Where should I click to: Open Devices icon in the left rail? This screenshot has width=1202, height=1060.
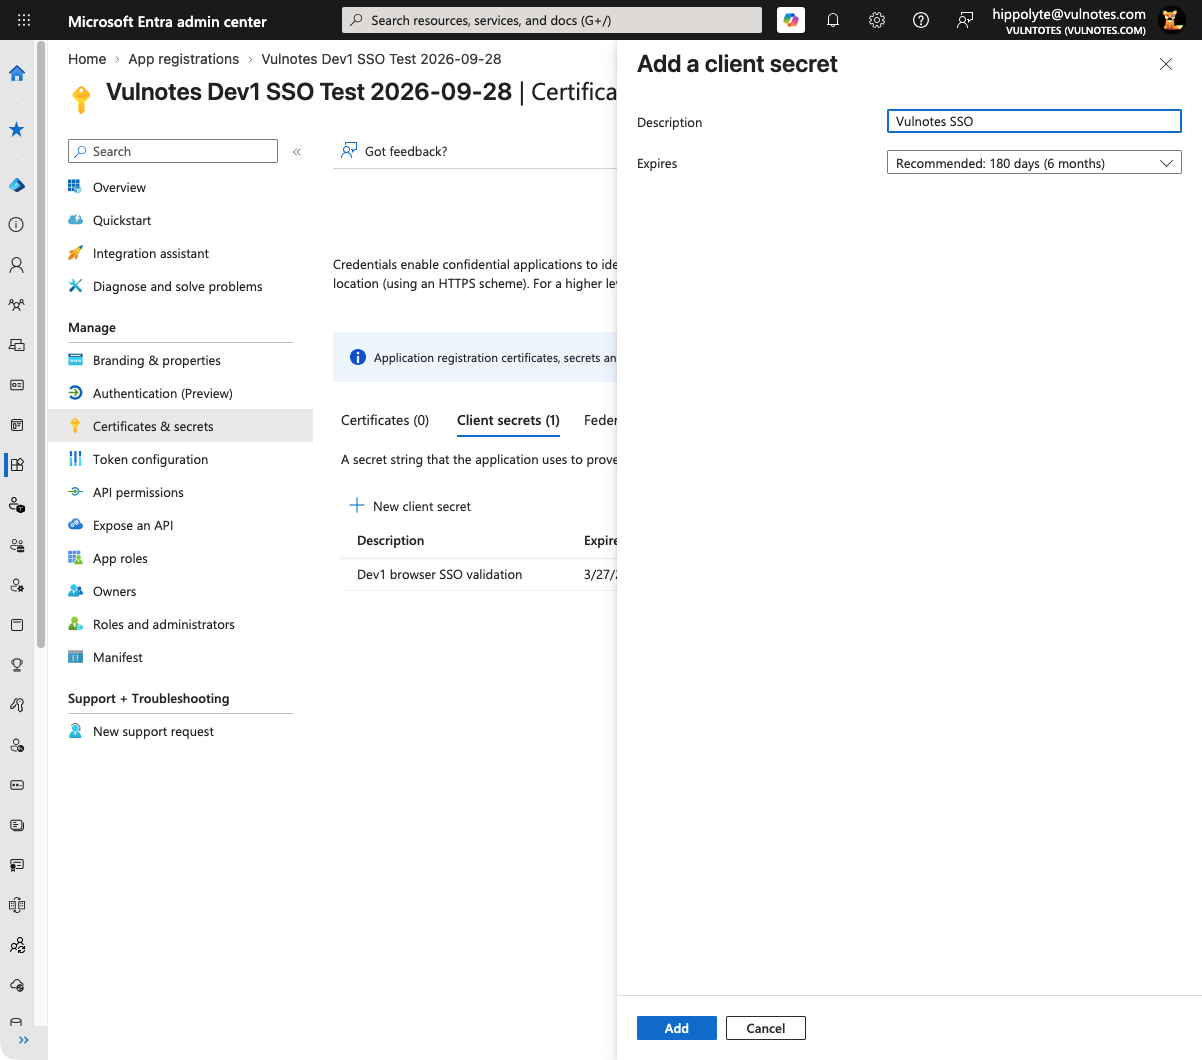(17, 345)
